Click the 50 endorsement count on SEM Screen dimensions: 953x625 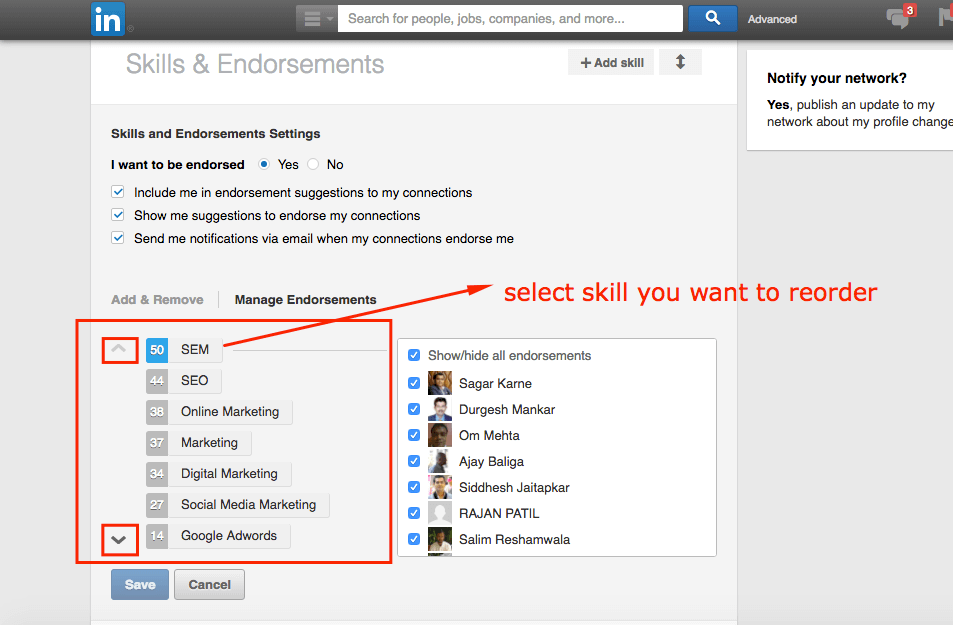click(157, 350)
